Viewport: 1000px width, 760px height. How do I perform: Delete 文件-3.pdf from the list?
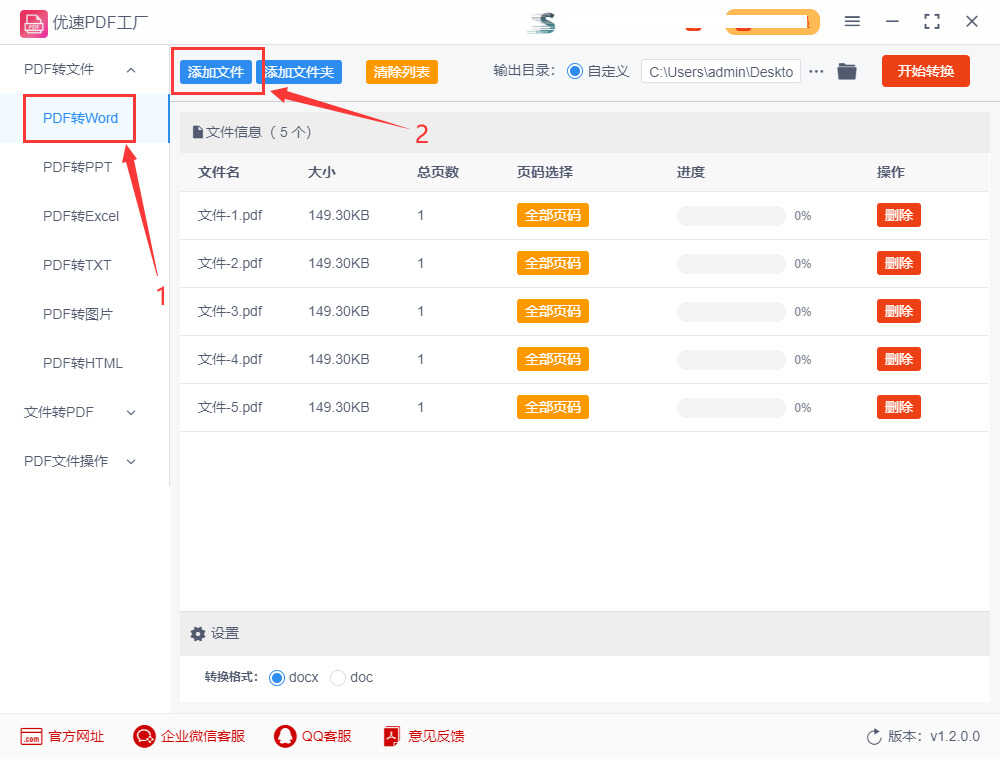click(899, 311)
